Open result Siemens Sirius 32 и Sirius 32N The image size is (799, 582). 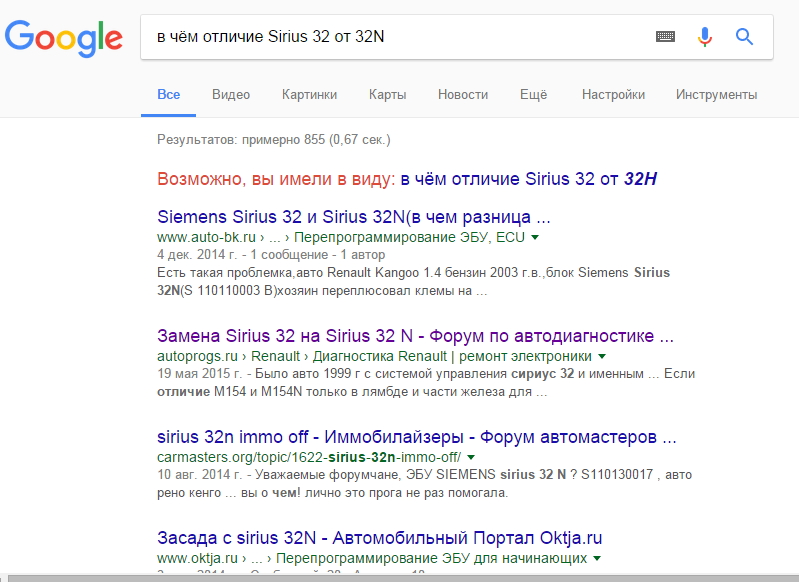354,217
